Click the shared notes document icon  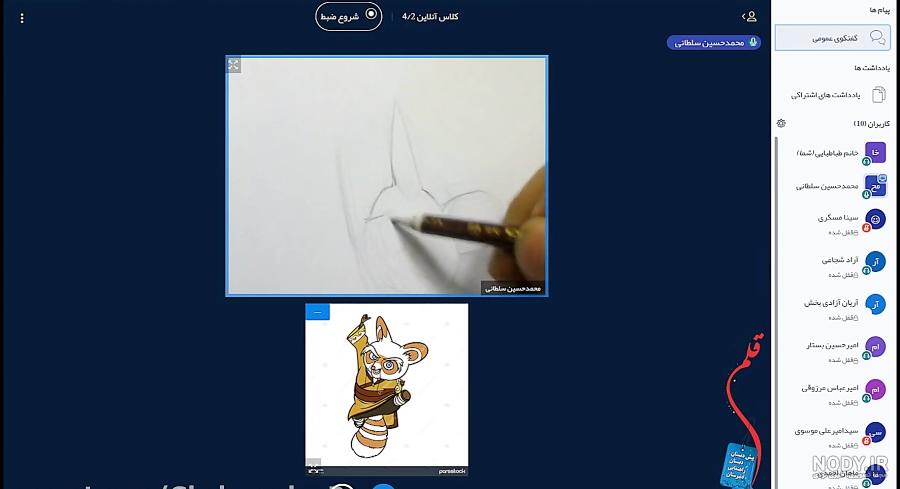[878, 95]
